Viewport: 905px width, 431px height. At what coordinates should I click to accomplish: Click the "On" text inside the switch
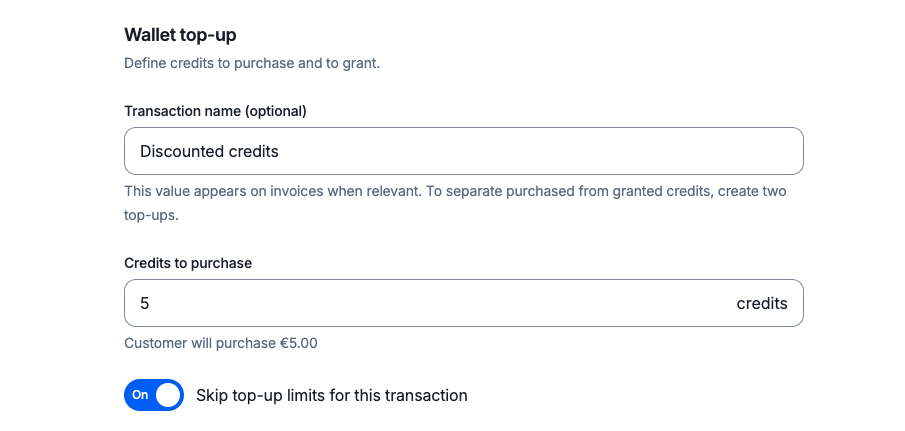pyautogui.click(x=140, y=395)
